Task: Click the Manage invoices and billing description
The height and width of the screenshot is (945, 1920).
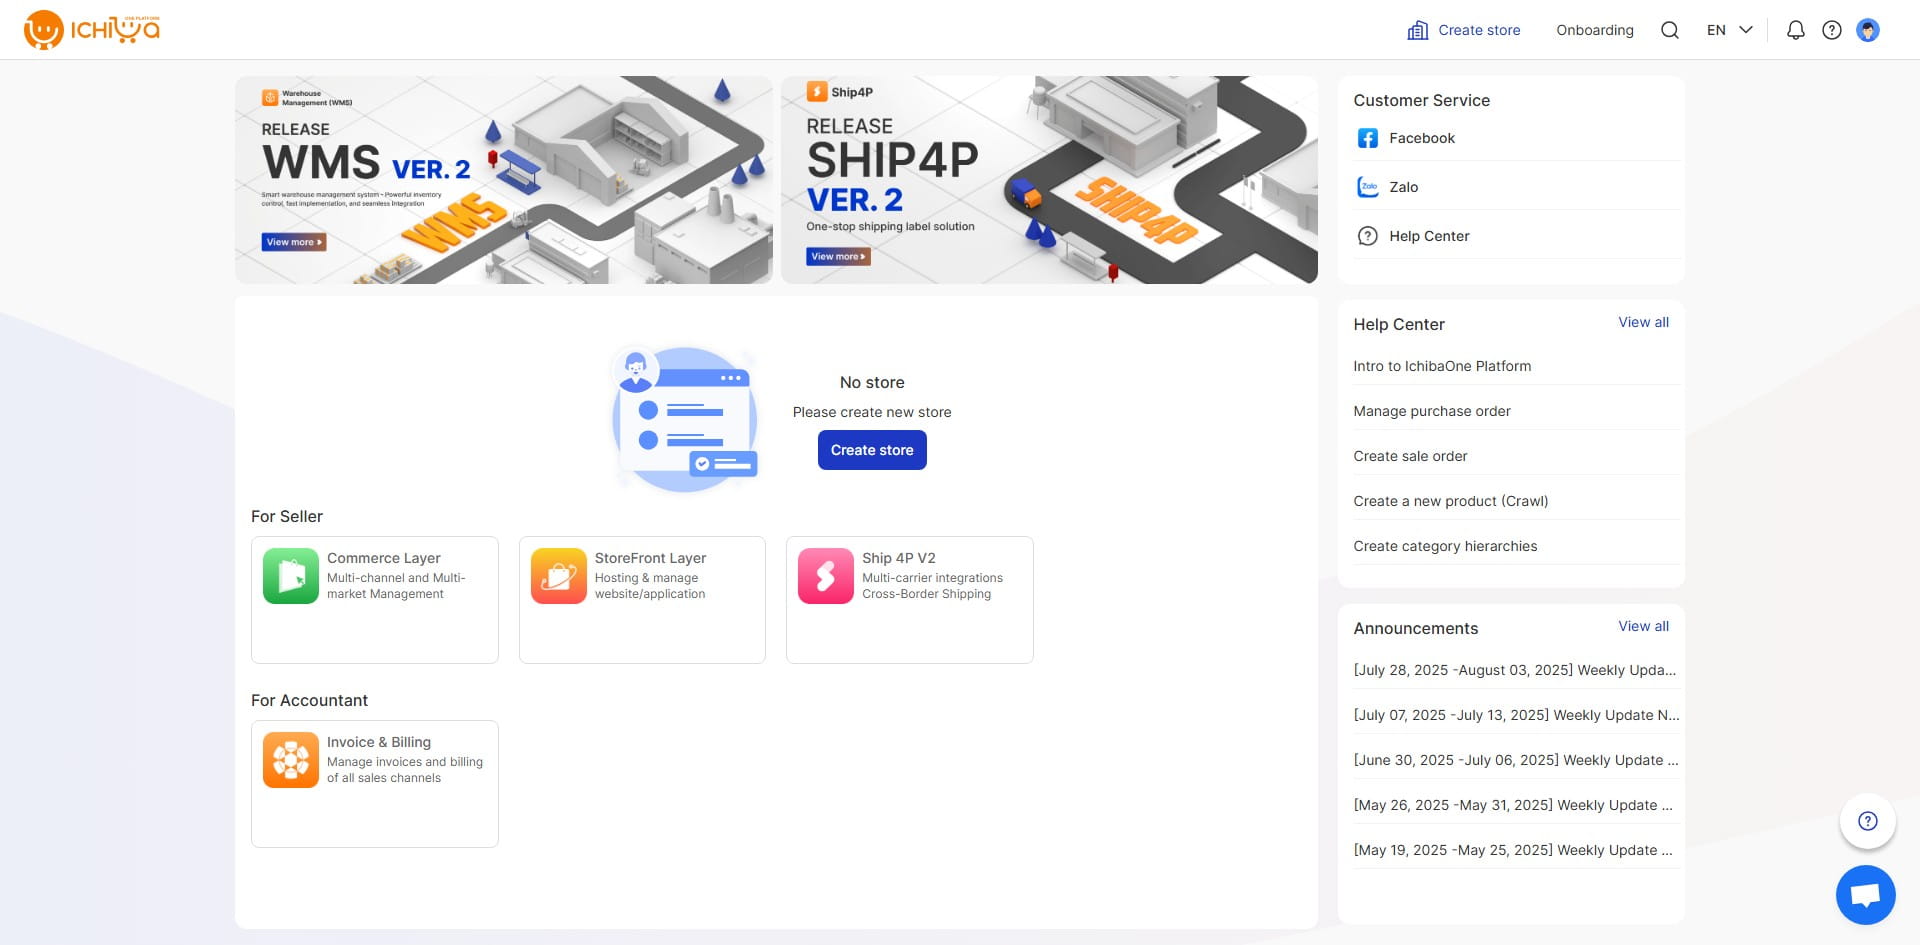Action: coord(405,770)
